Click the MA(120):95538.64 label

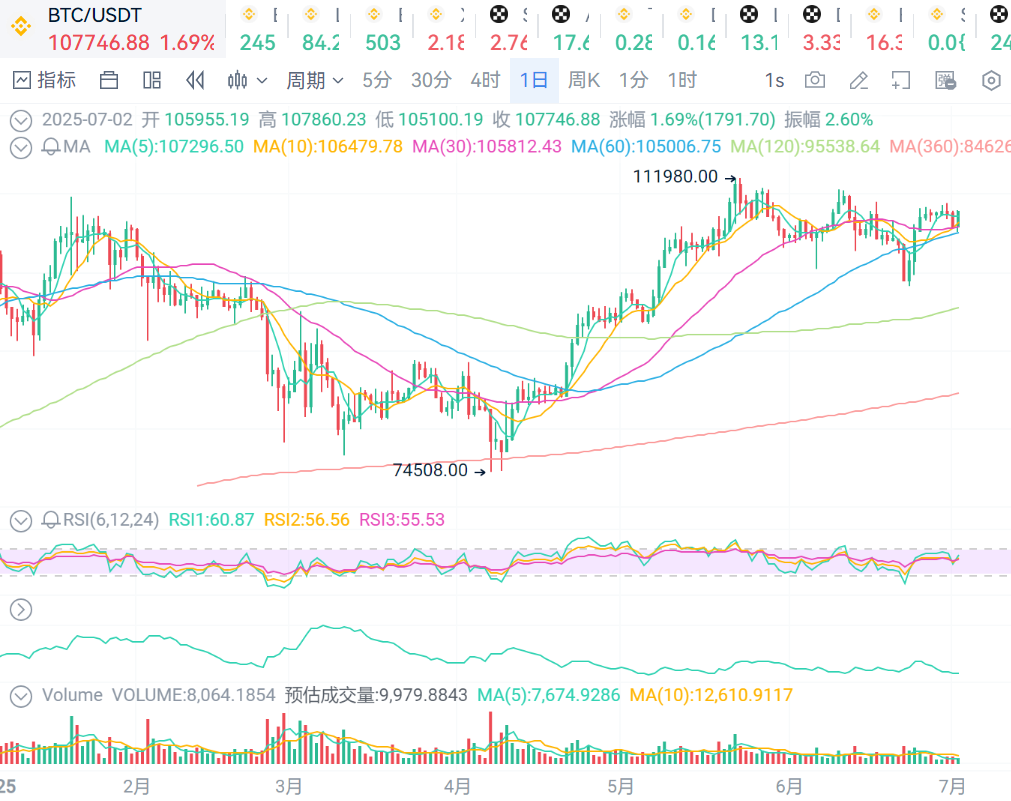point(805,147)
